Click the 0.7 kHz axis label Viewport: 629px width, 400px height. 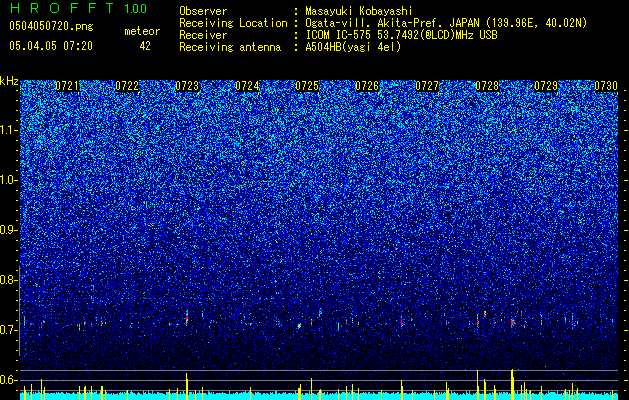[x=9, y=330]
